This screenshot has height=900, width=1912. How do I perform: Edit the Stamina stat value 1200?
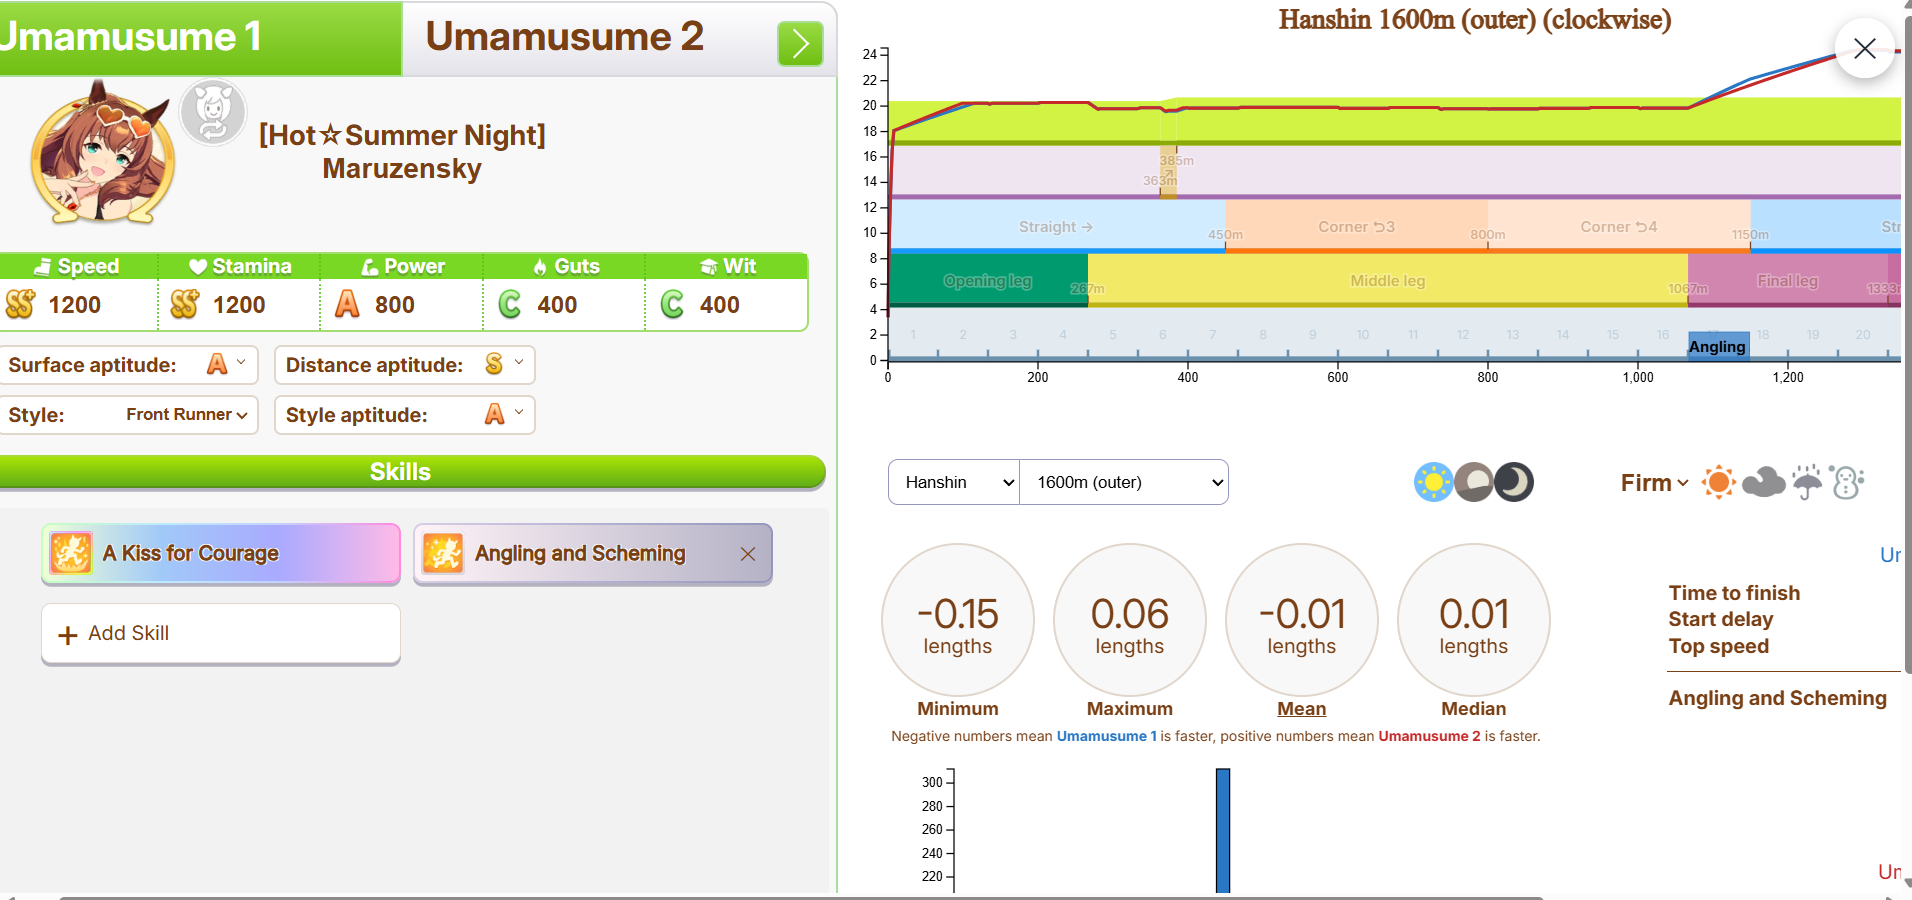[239, 305]
